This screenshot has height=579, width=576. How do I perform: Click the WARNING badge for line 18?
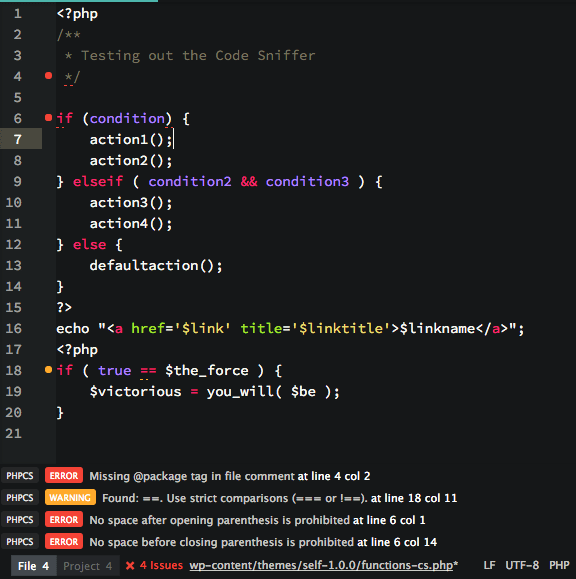pos(70,497)
